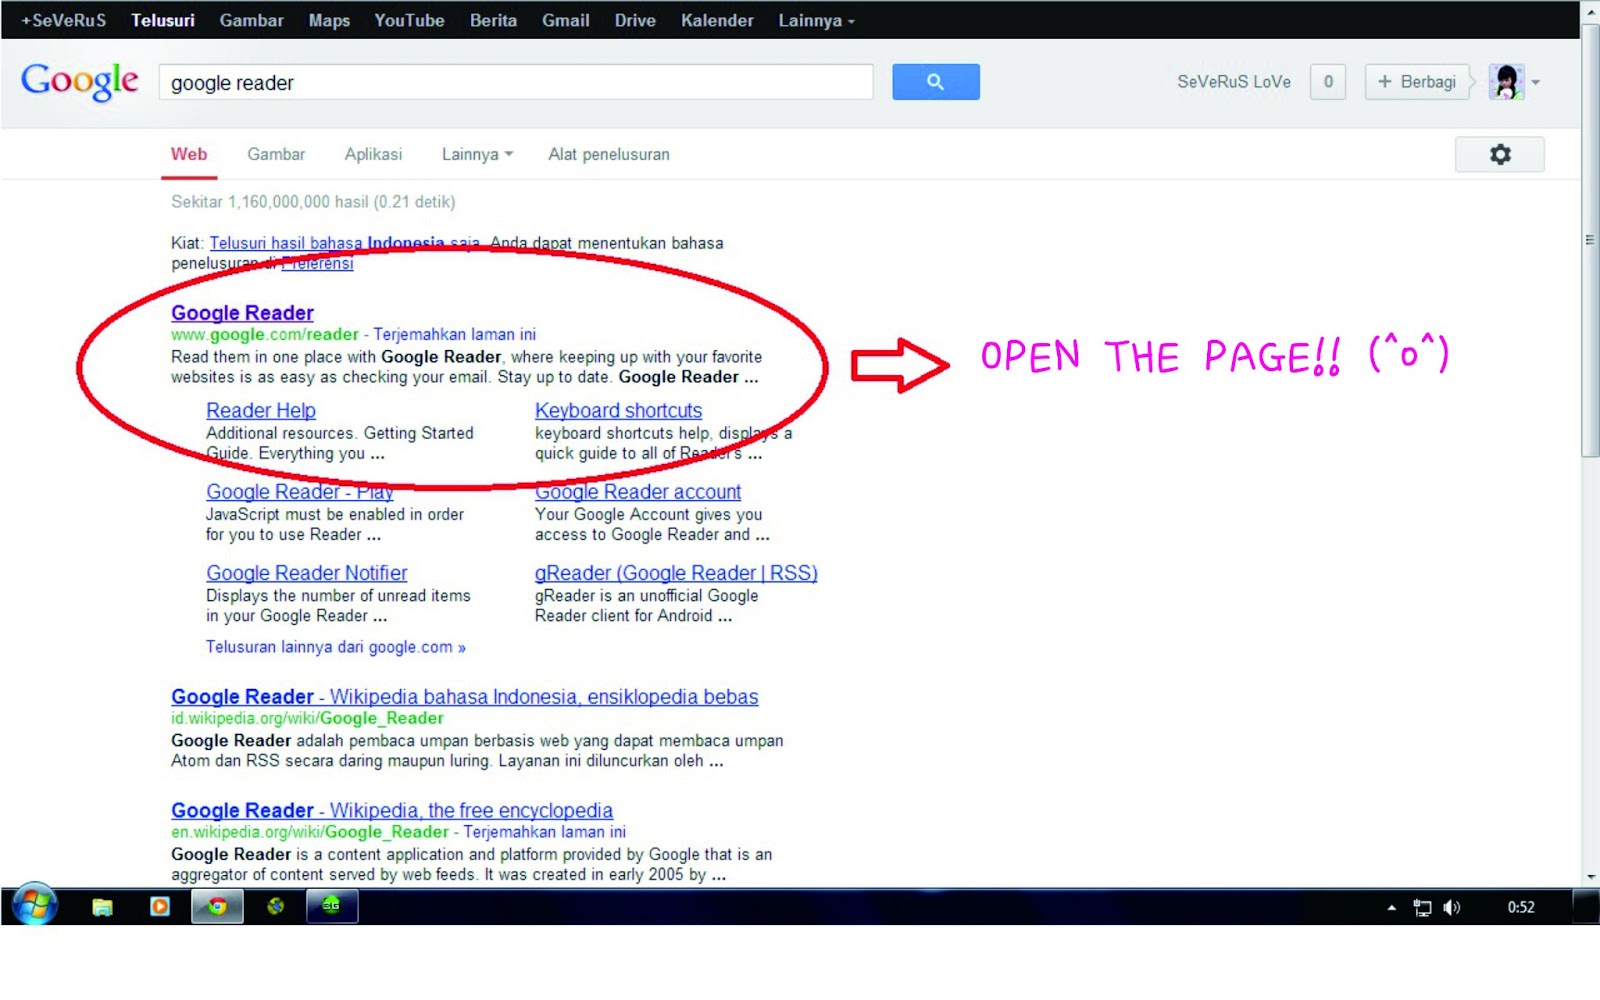1600x1000 pixels.
Task: Click the taskbar clock showing 0:52
Action: point(1521,908)
